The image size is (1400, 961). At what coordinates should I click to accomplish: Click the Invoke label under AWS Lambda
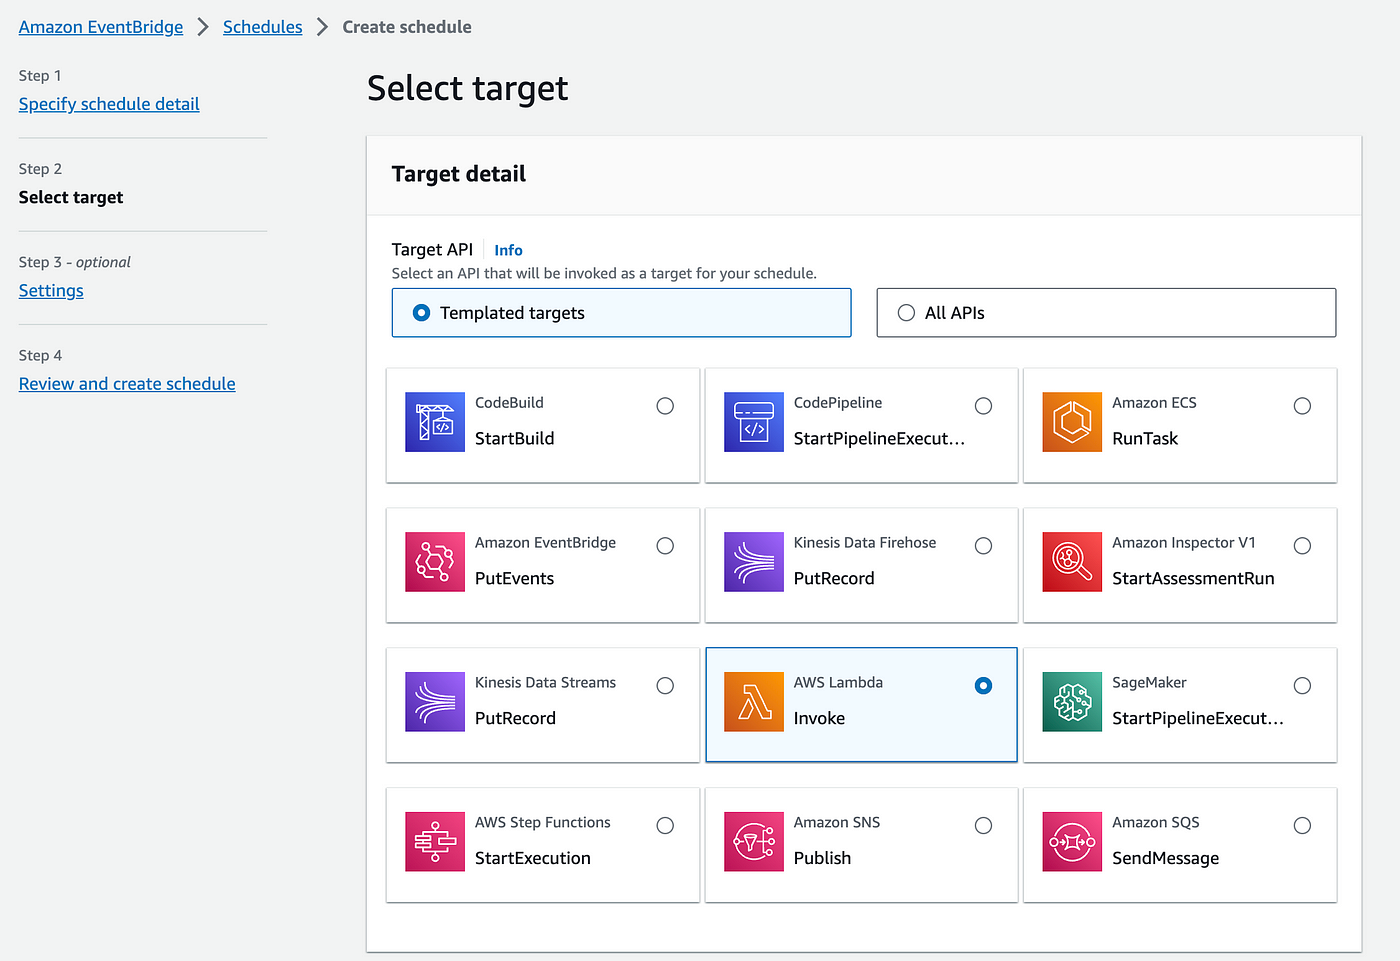pos(819,718)
